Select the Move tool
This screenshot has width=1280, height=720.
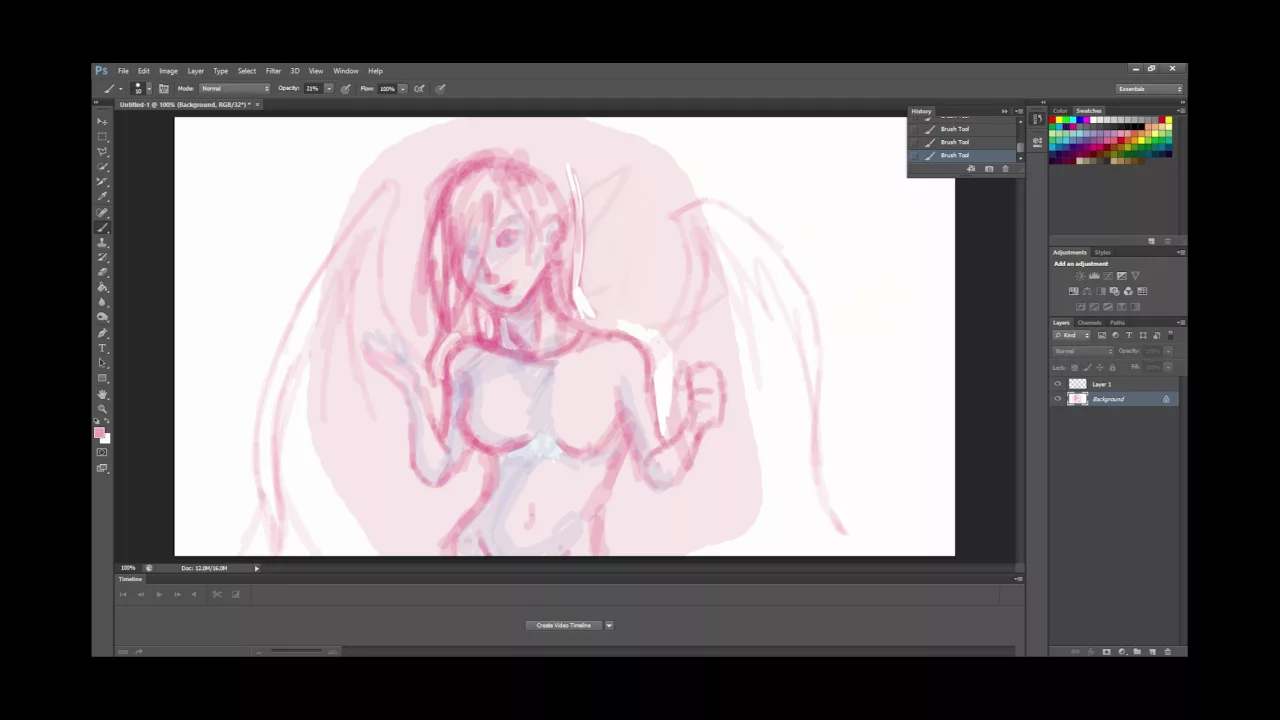[x=102, y=121]
